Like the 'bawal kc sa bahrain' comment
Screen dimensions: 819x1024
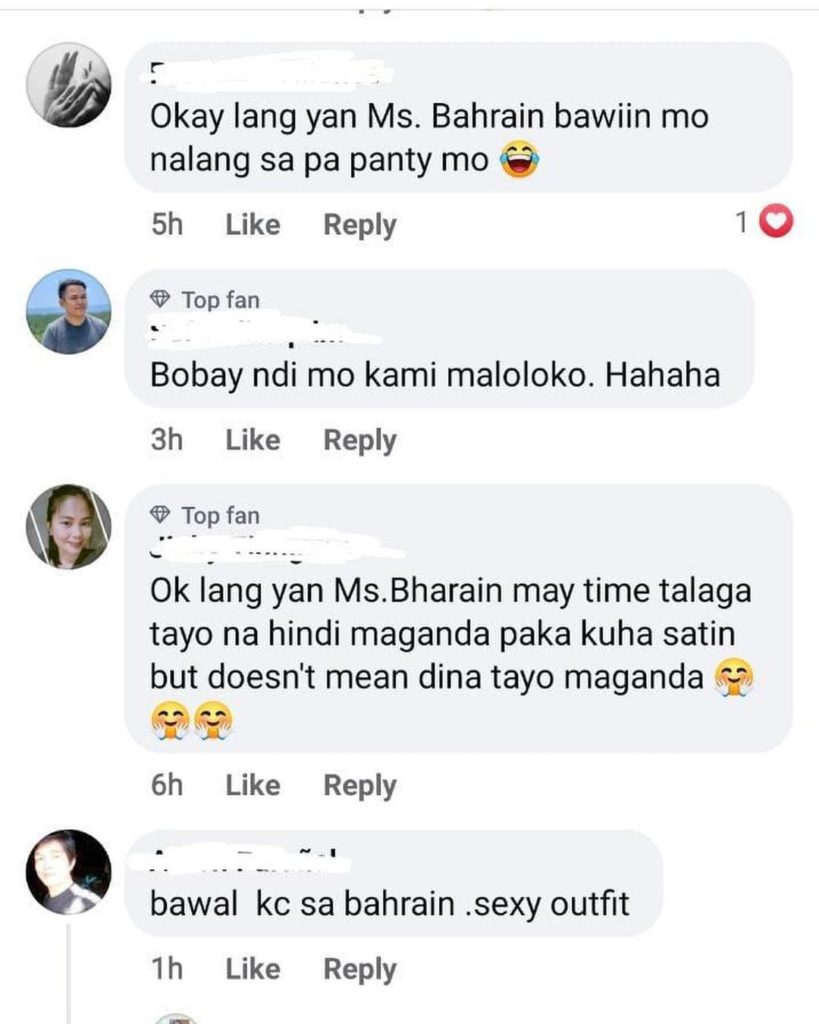point(253,969)
